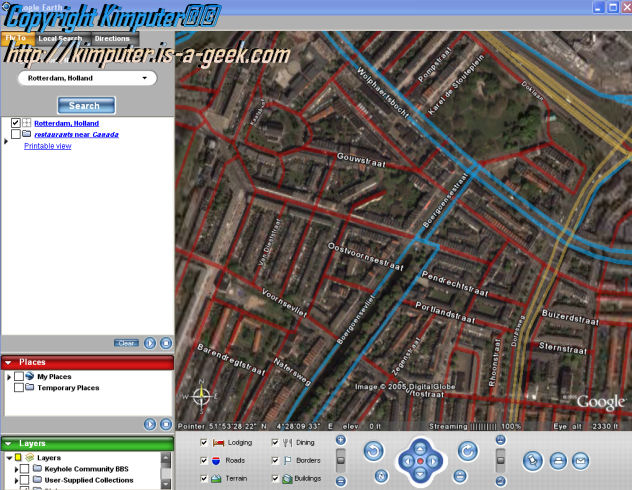Click the Buildings layer icon

coord(287,479)
